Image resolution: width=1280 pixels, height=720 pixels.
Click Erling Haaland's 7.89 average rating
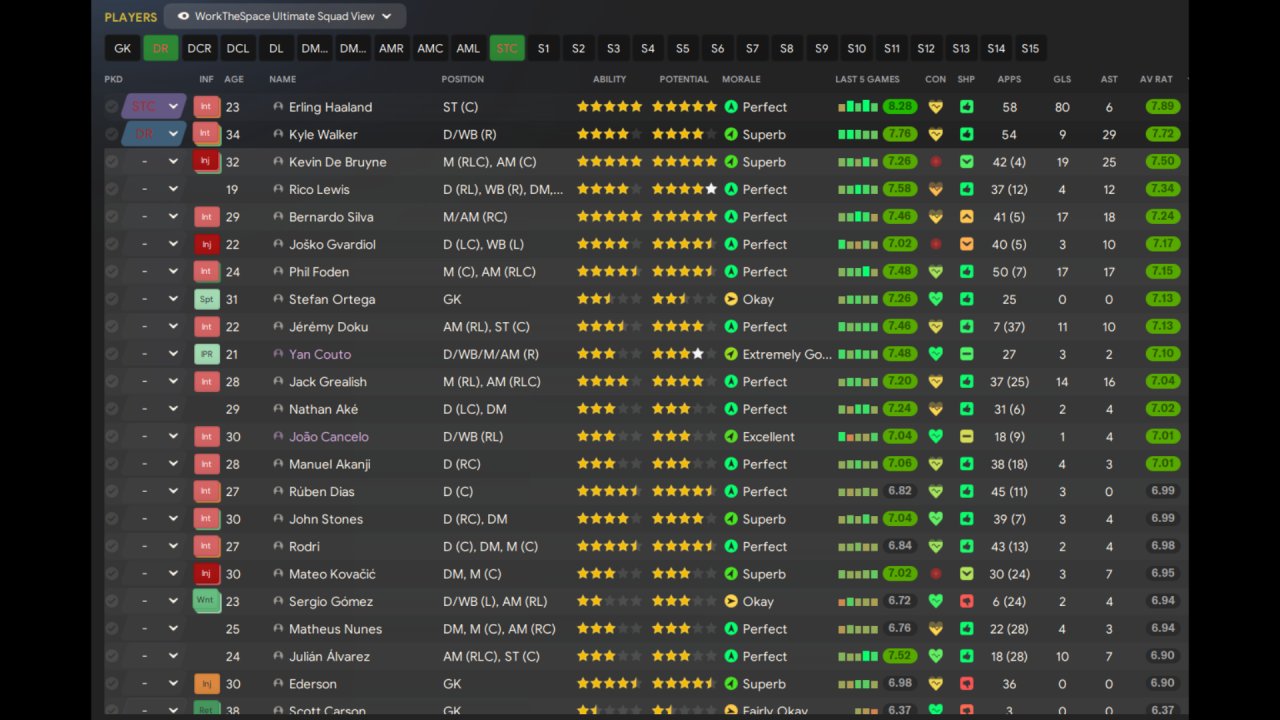click(x=1163, y=107)
